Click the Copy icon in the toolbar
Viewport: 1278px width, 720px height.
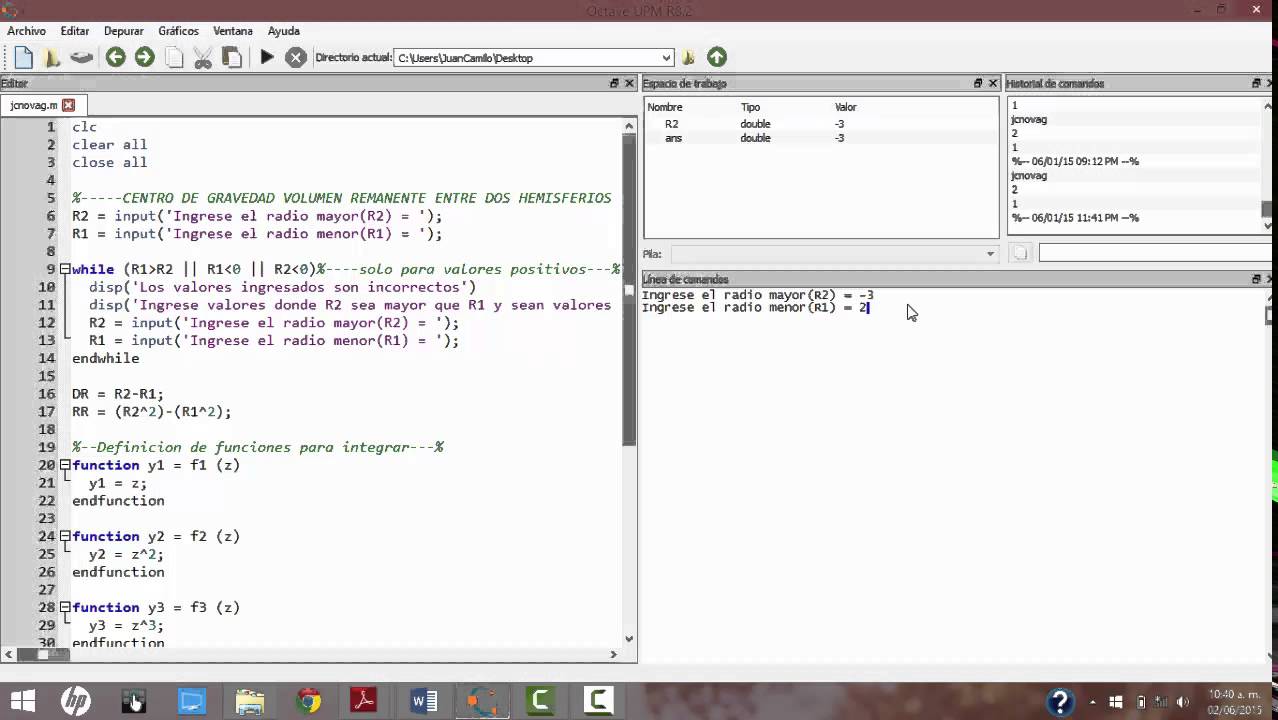point(174,58)
